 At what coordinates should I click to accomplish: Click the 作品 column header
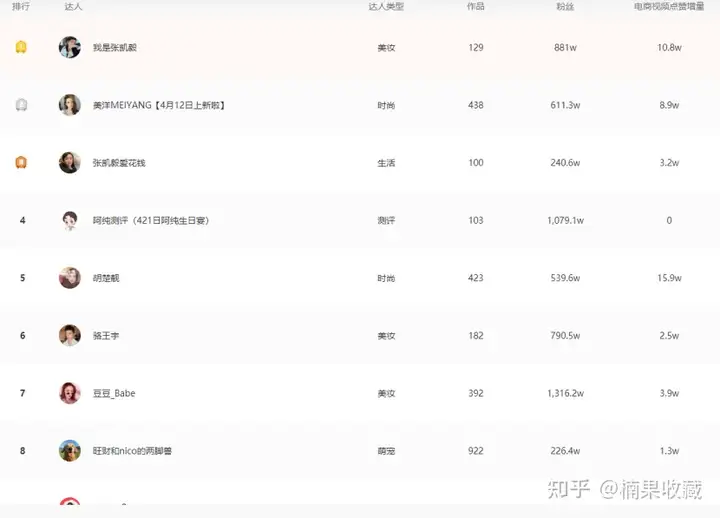(x=476, y=6)
